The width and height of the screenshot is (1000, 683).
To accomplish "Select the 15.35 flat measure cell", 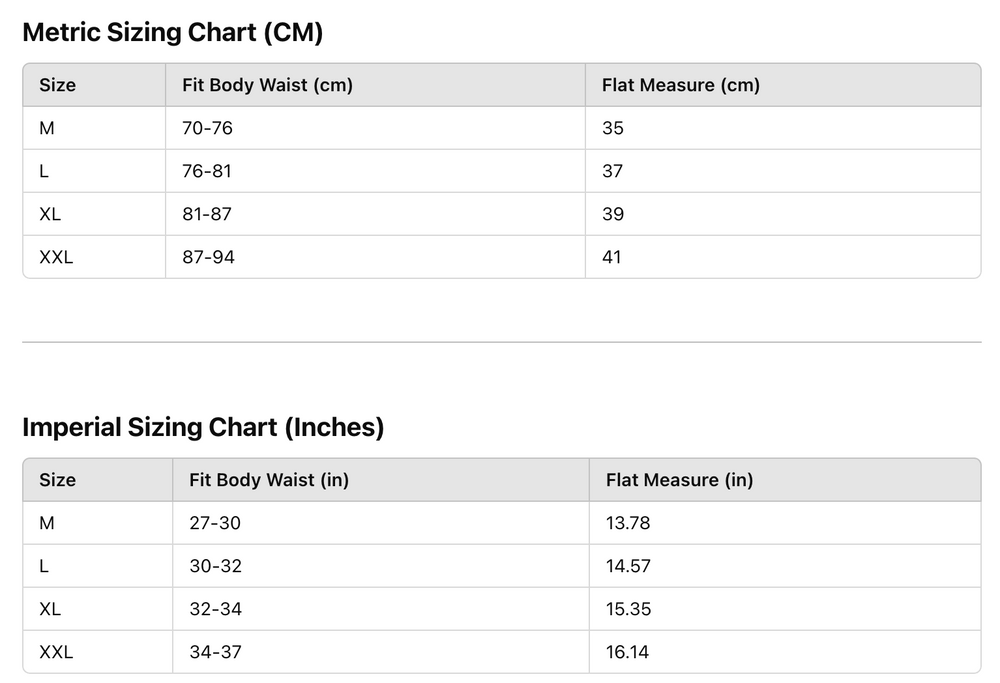I will 628,609.
